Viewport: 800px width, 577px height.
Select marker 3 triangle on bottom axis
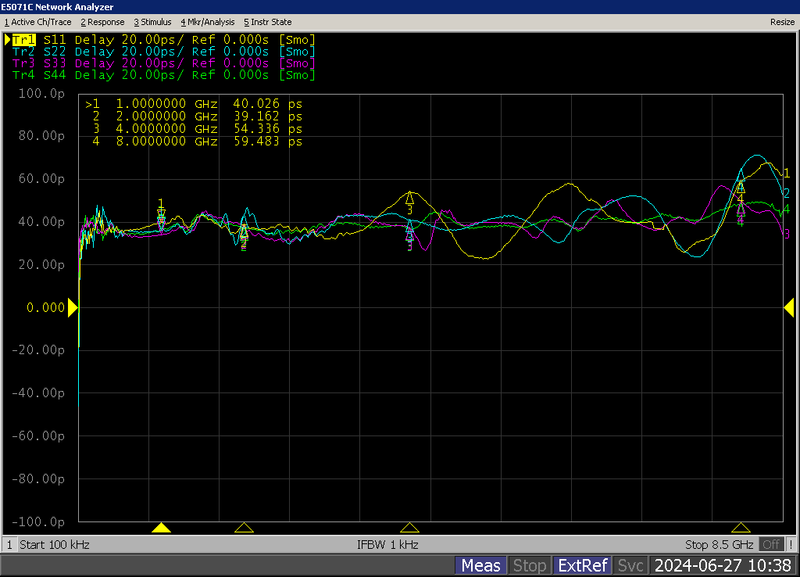click(x=409, y=528)
